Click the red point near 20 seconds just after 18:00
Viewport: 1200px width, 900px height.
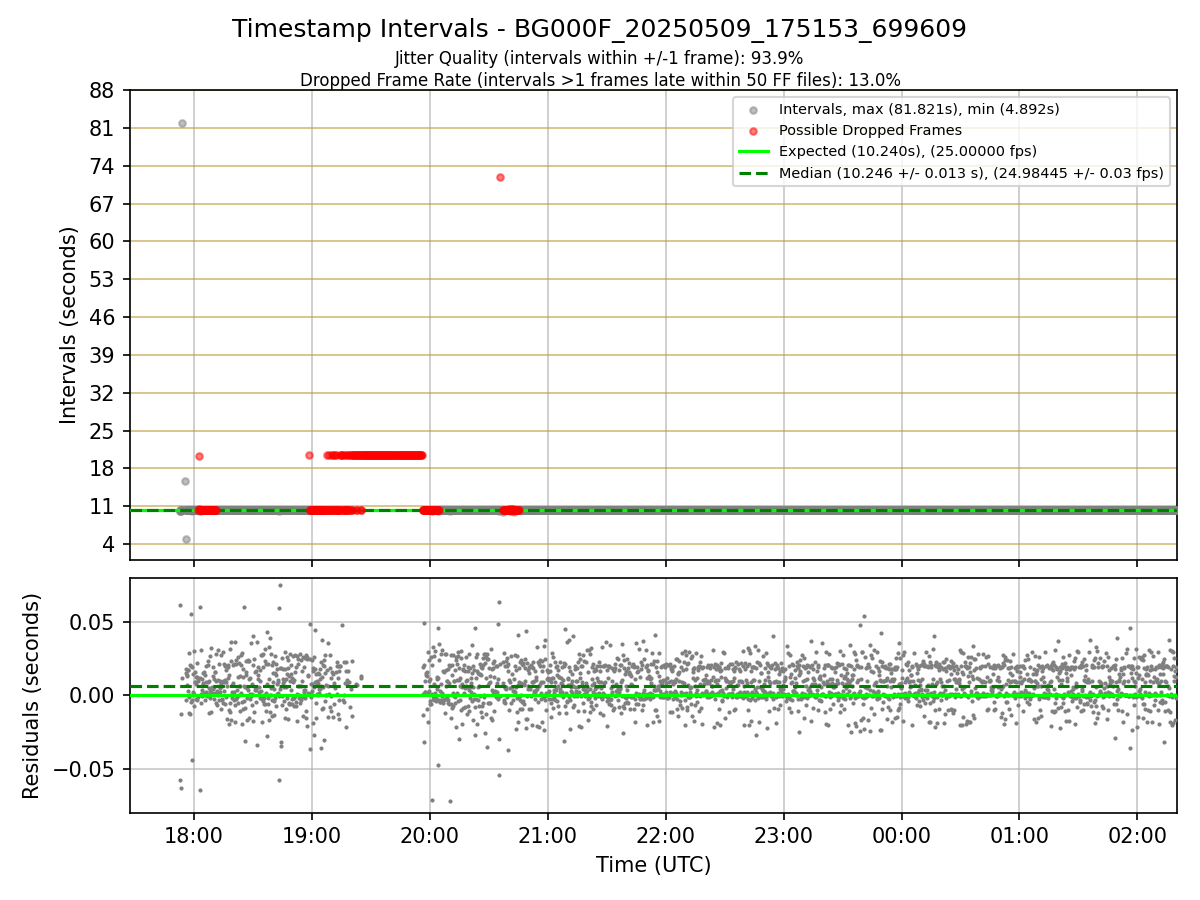click(199, 456)
